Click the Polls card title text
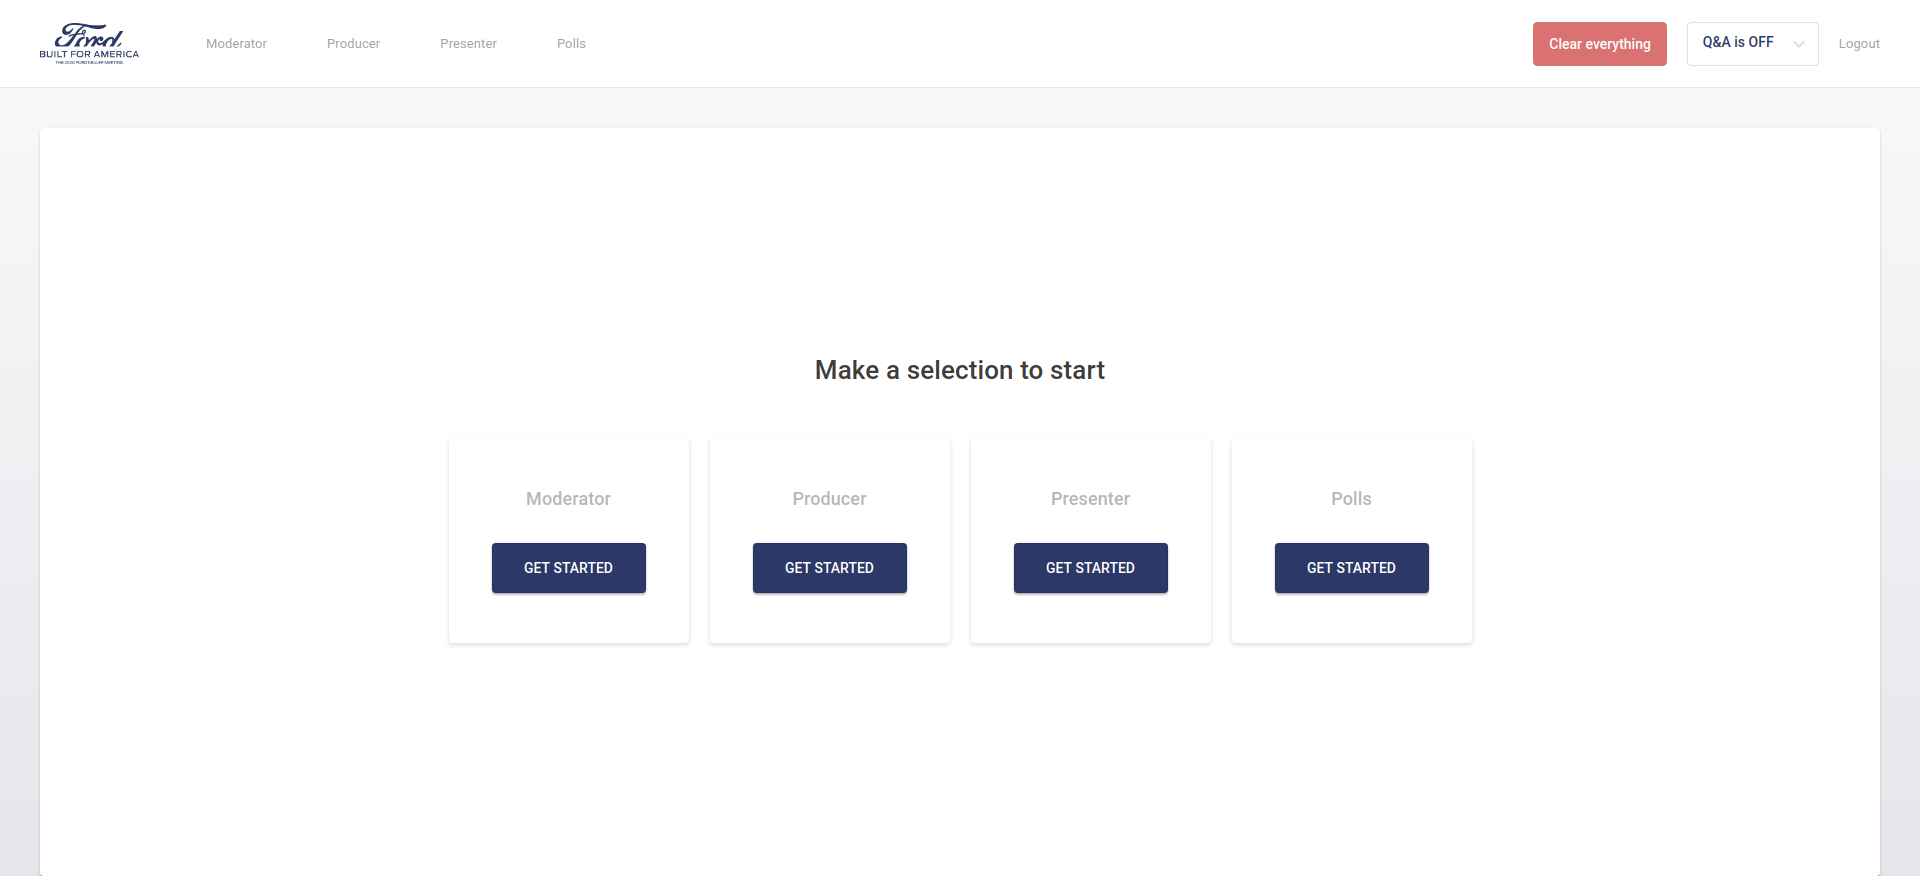 point(1351,499)
